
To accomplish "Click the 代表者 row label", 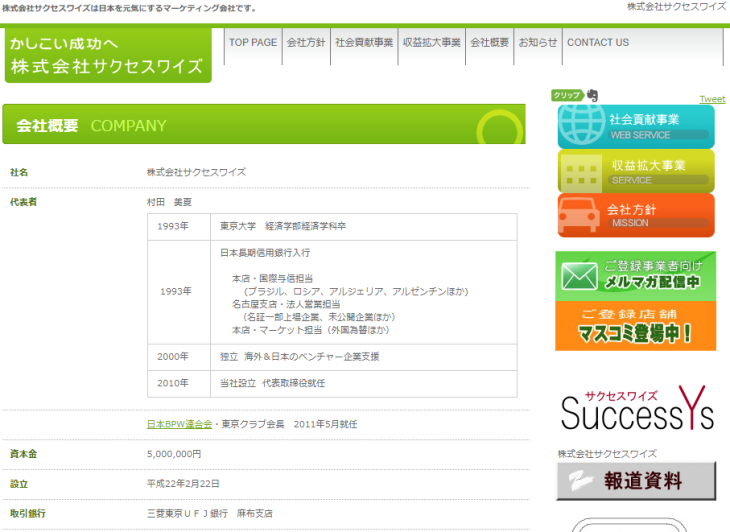I will pos(23,202).
